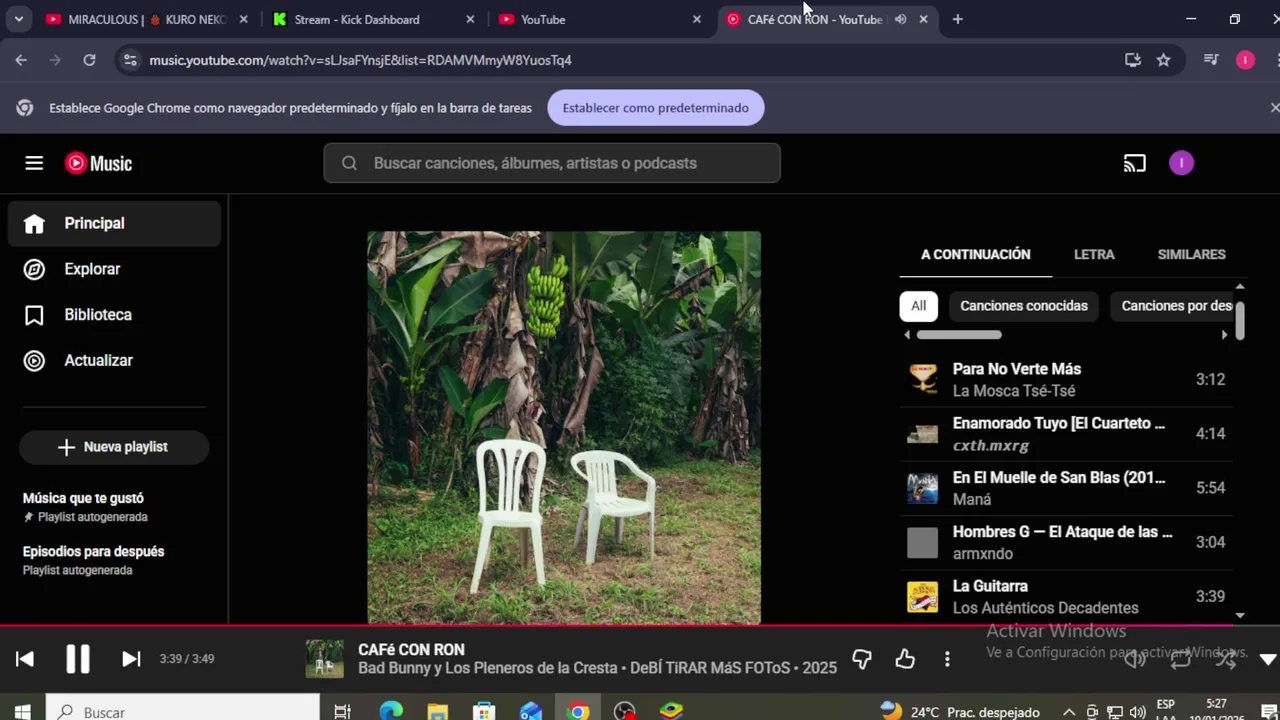Viewport: 1280px width, 720px height.
Task: Click Establecer como predeterminado button
Action: [656, 108]
